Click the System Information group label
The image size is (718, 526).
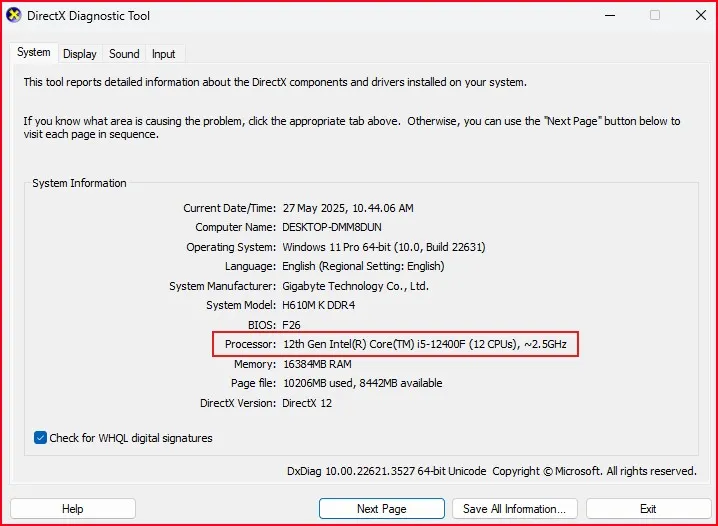(x=79, y=183)
